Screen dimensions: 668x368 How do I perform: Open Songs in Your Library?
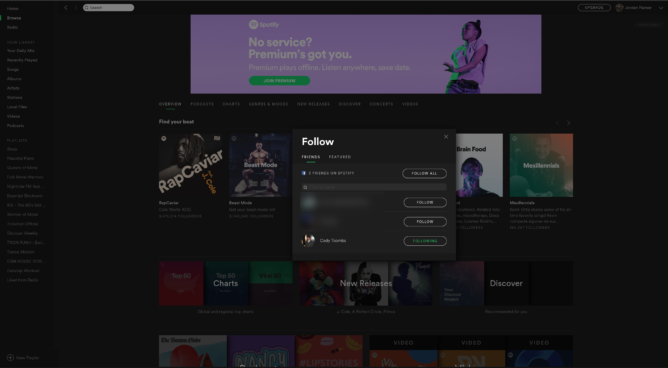coord(13,69)
